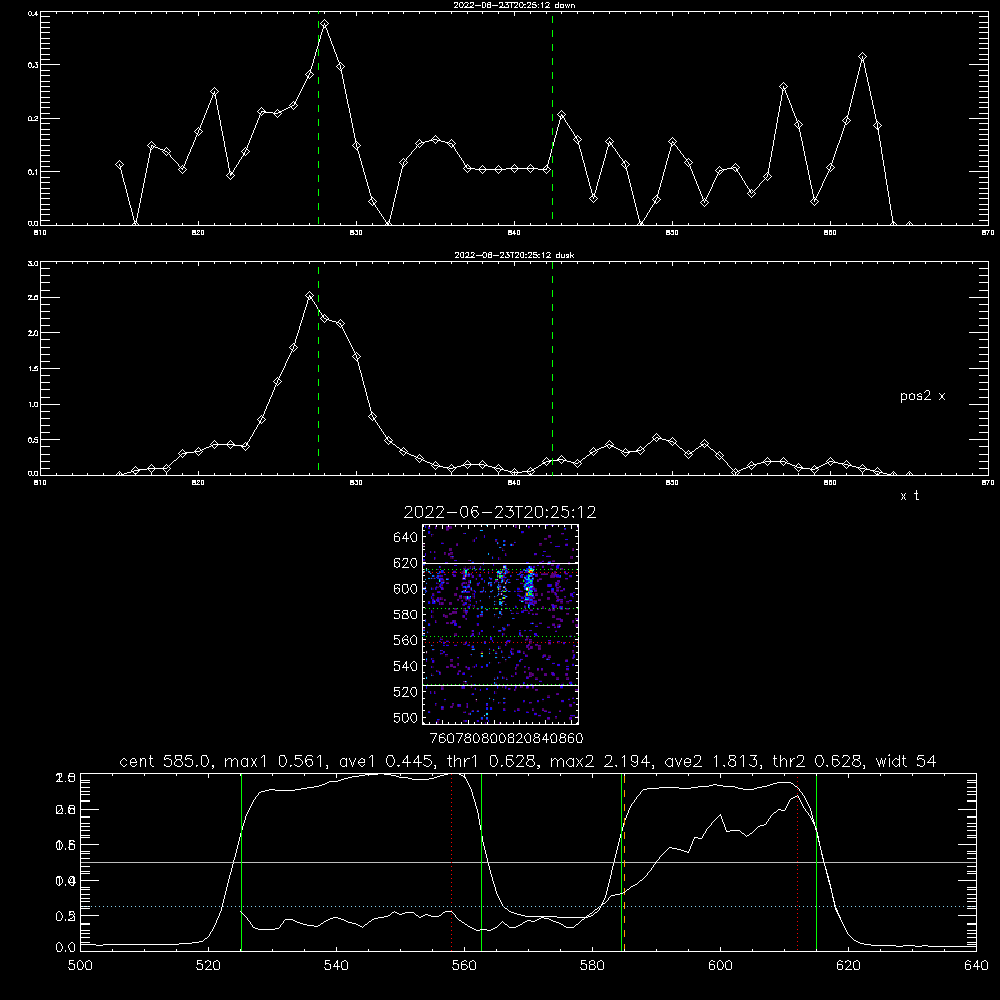Screen dimensions: 1000x1000
Task: Click the green vertical line near 615
Action: tap(816, 861)
